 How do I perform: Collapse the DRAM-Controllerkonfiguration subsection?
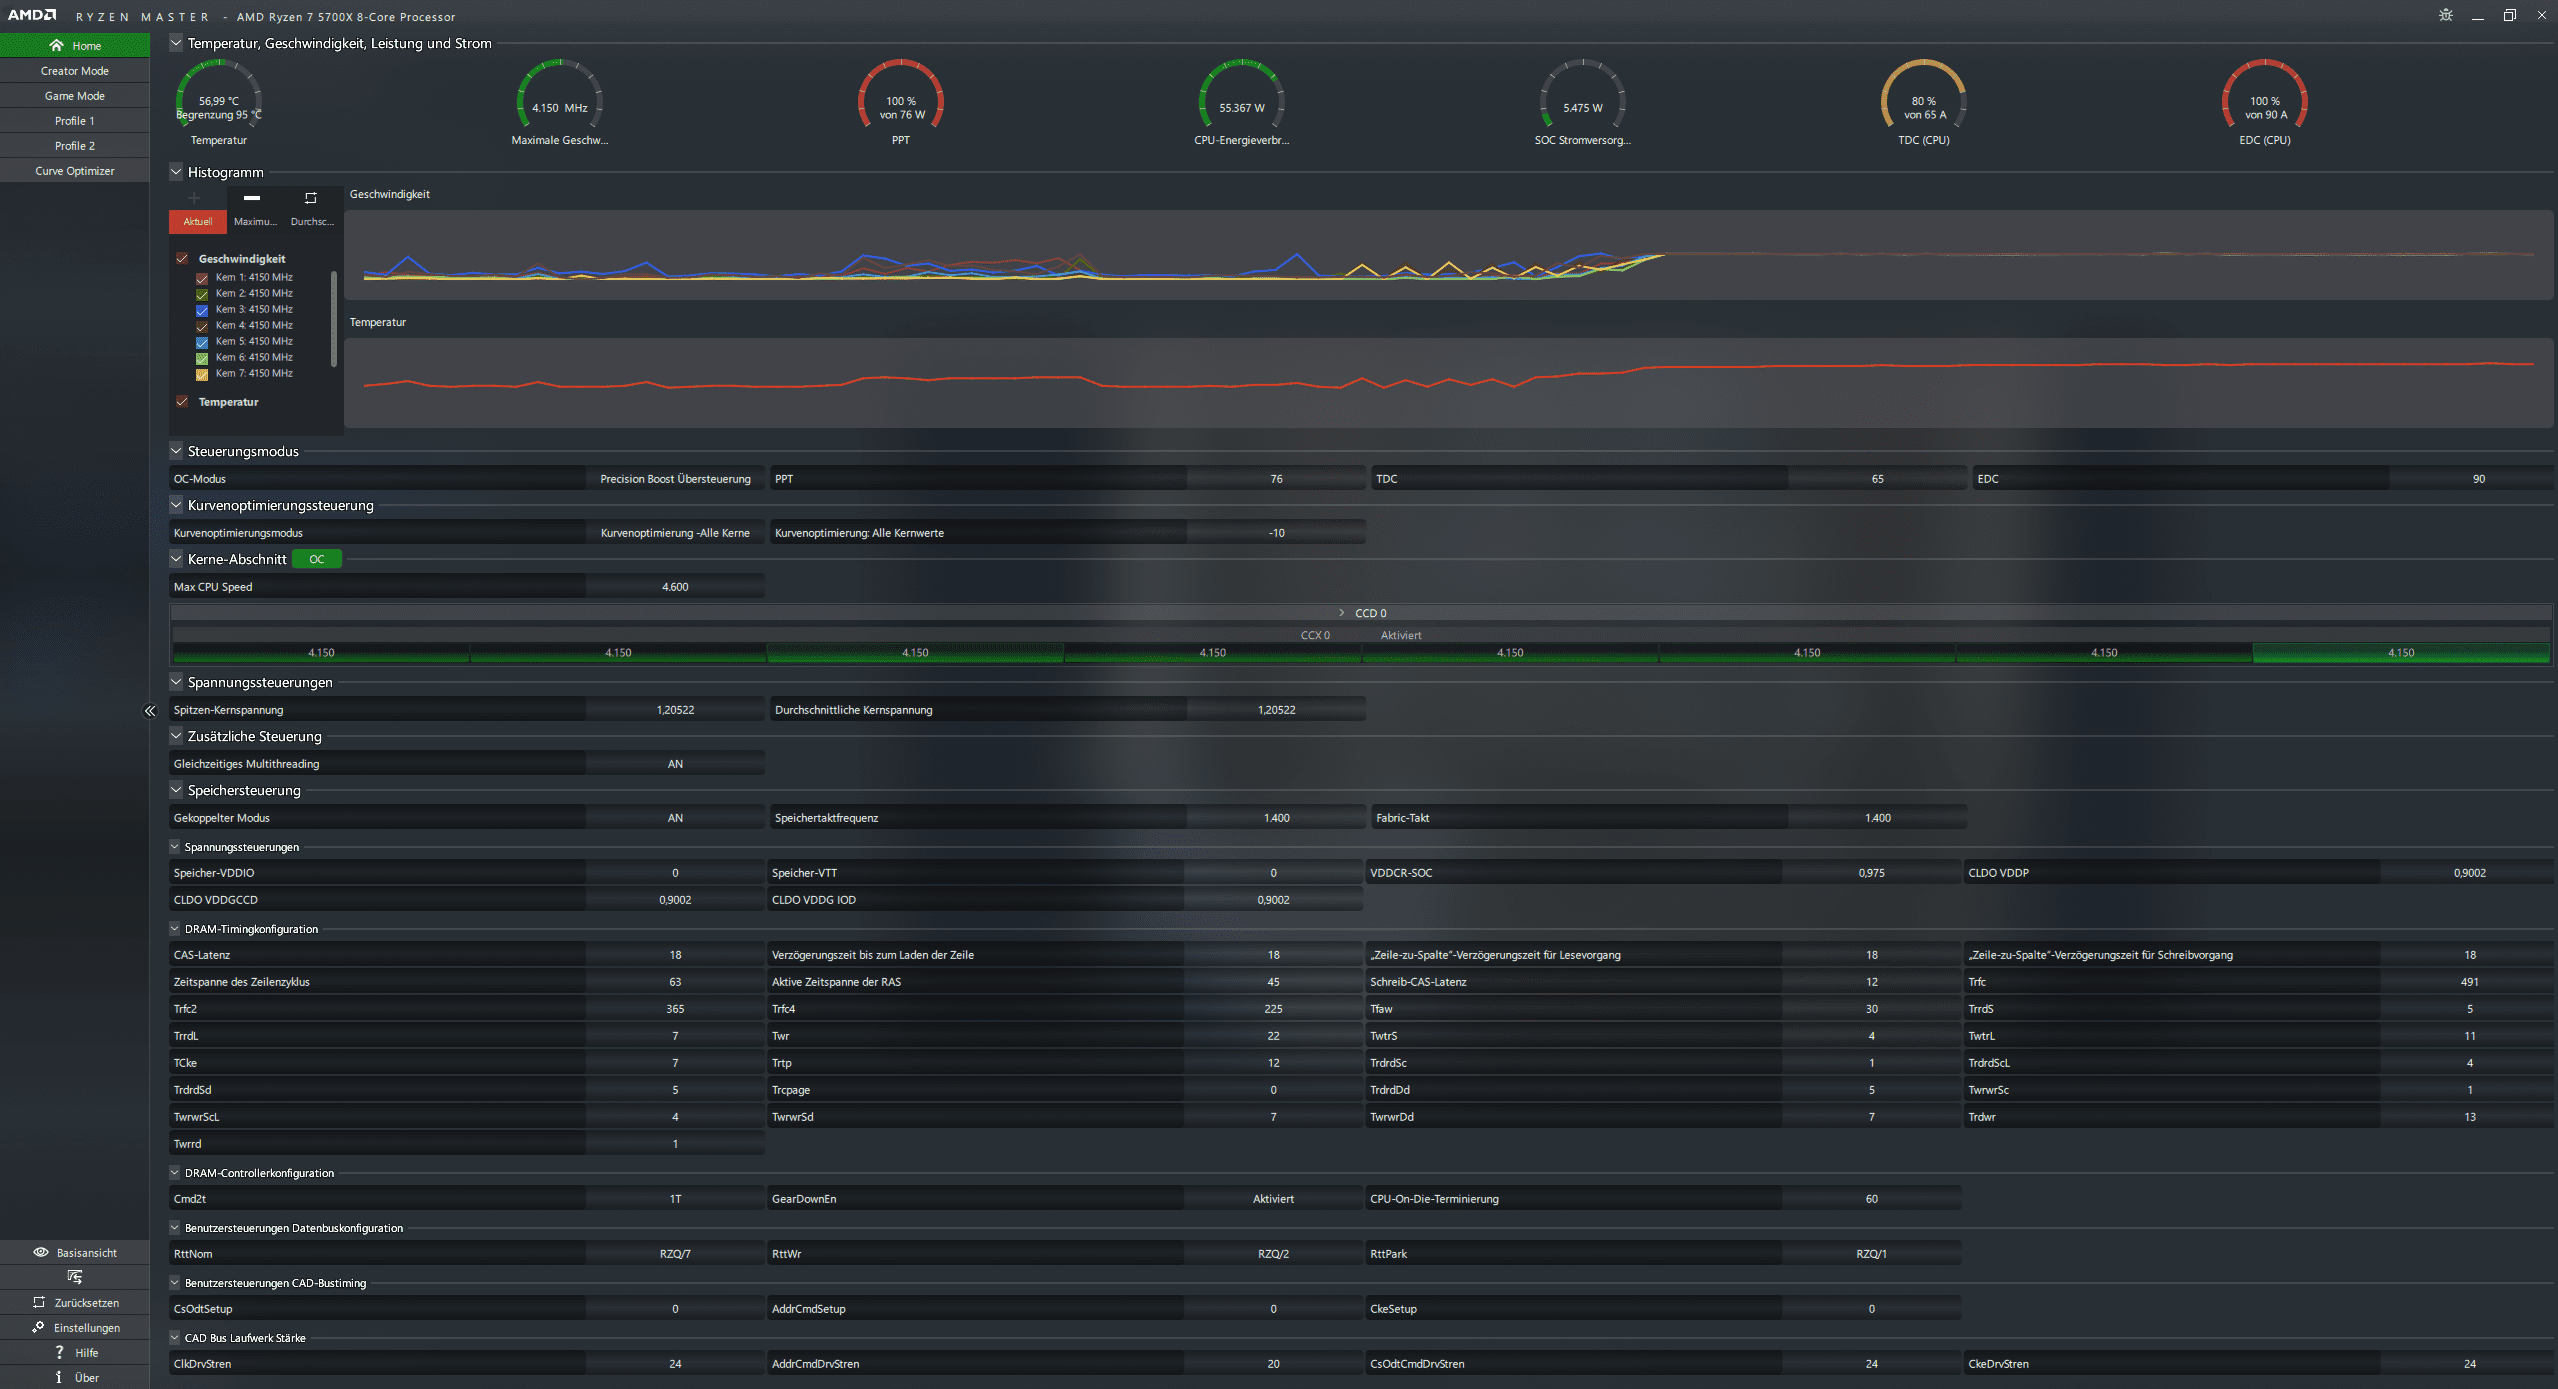(175, 1172)
